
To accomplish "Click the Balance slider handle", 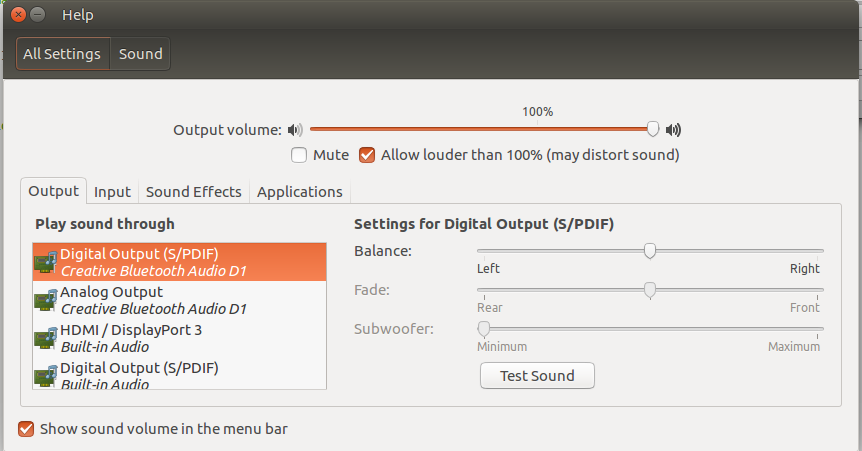I will (650, 251).
